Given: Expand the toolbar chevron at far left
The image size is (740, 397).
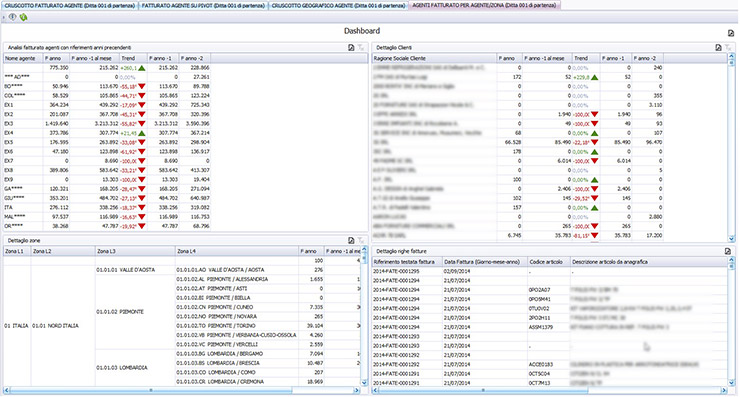Looking at the screenshot, I should 4,17.
